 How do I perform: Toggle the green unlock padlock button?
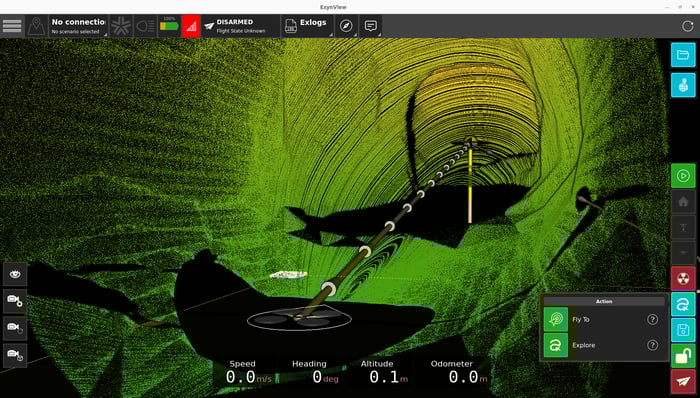coord(683,356)
